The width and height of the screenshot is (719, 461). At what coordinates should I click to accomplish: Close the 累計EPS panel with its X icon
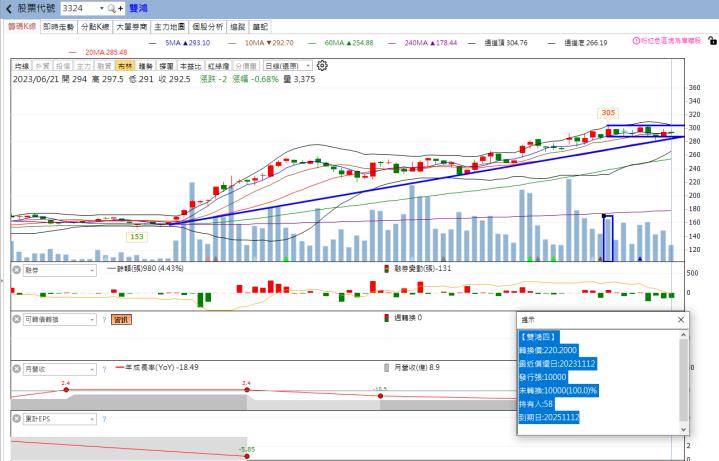(x=16, y=417)
